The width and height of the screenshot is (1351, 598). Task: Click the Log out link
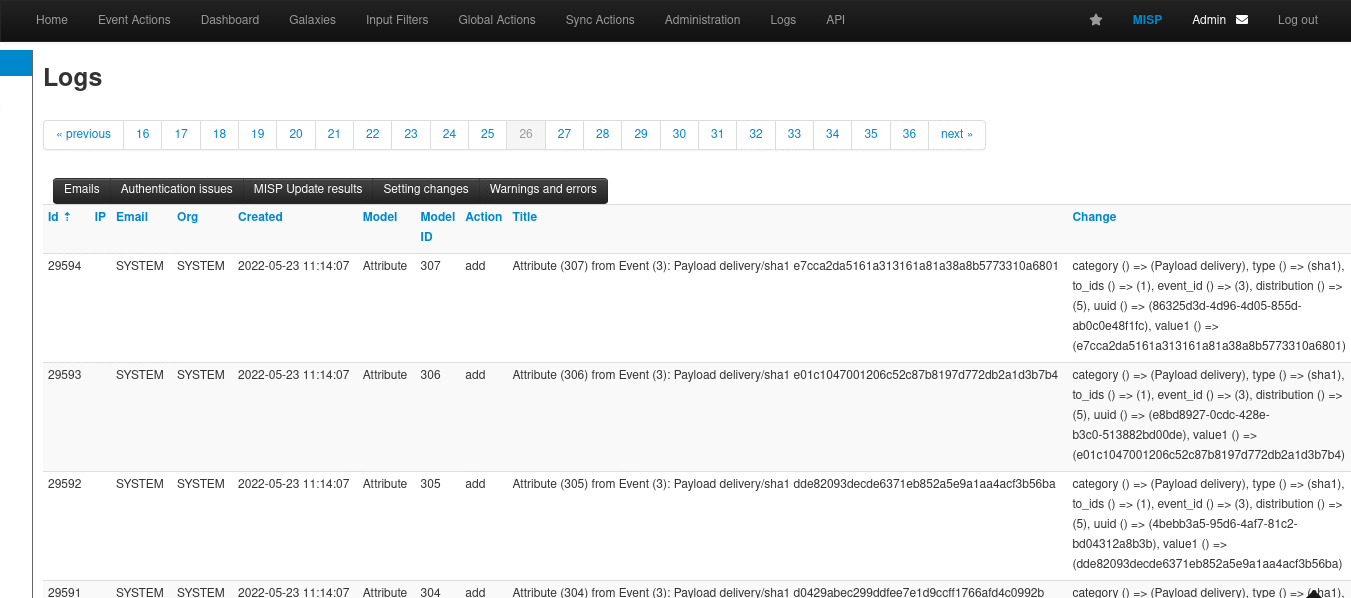[1297, 20]
